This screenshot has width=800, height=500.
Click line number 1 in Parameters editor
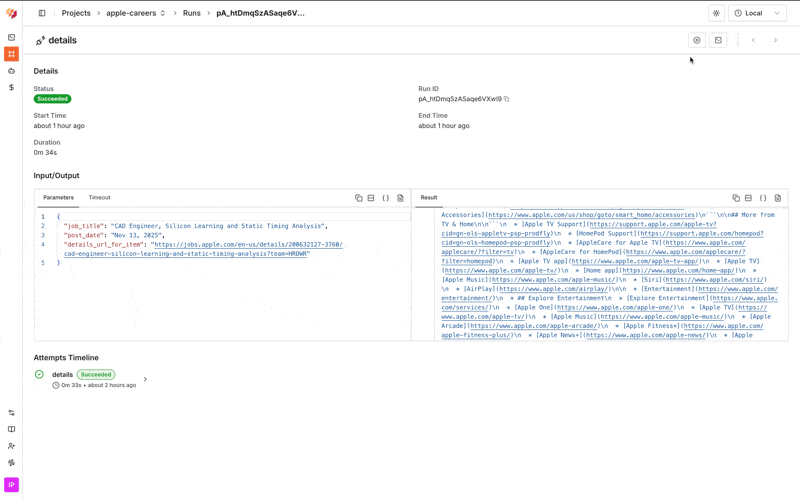click(x=43, y=217)
